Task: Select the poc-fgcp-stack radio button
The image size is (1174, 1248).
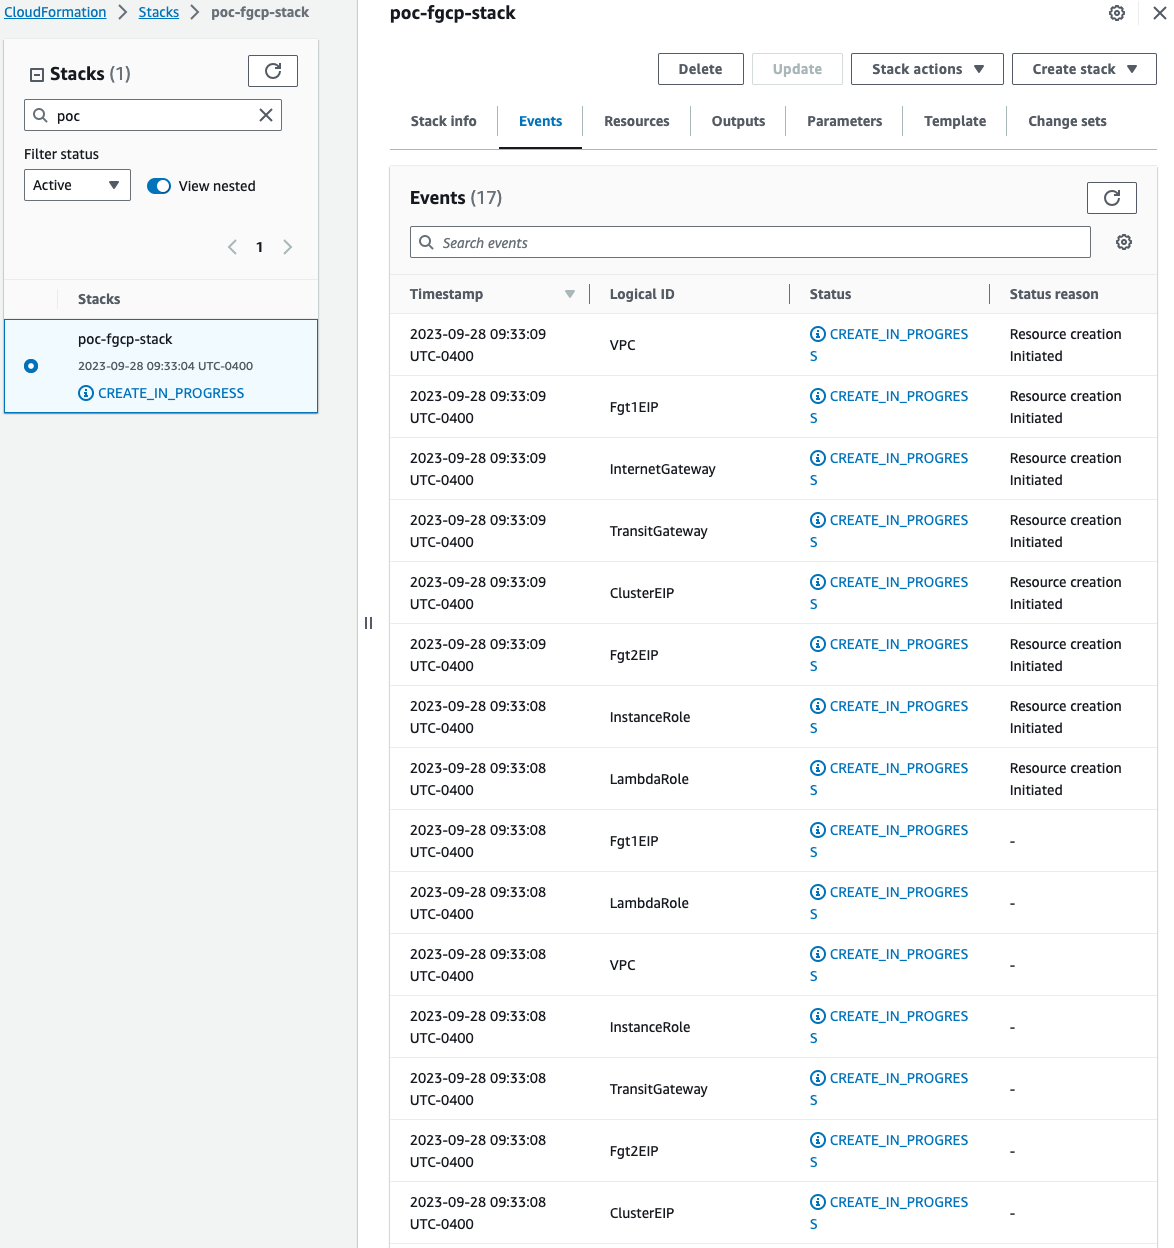Action: [x=31, y=366]
